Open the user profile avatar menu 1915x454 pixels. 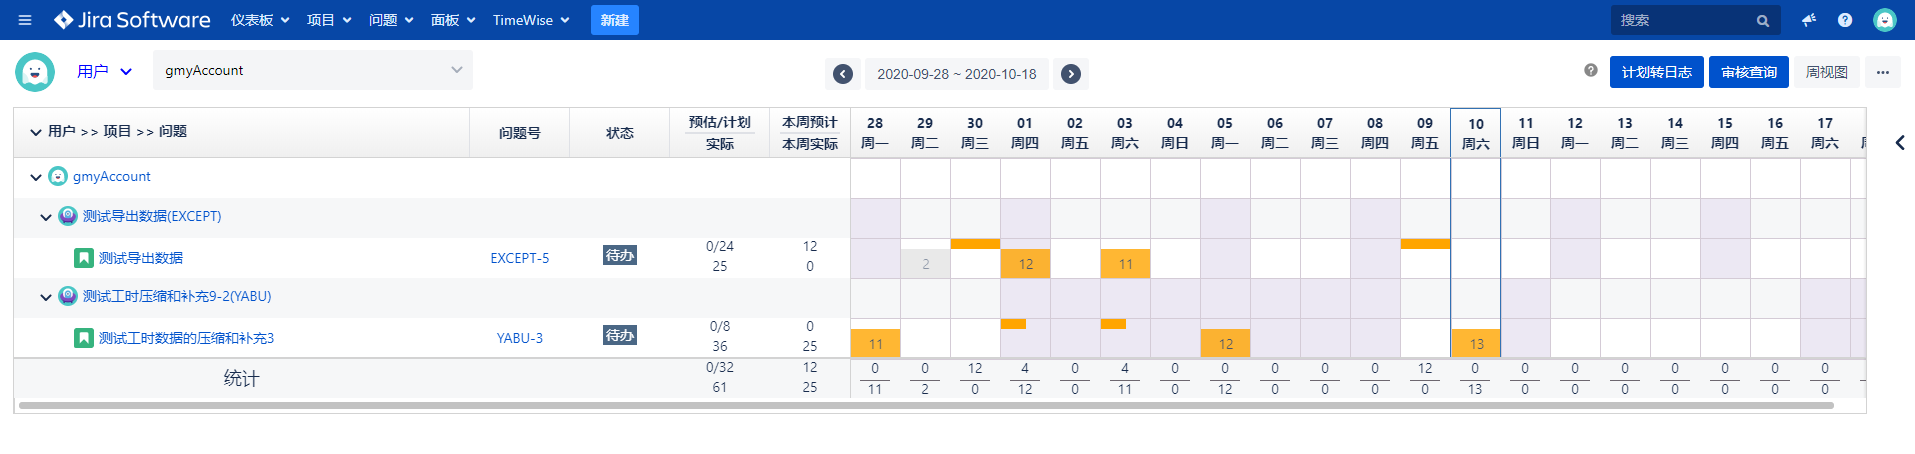1884,20
